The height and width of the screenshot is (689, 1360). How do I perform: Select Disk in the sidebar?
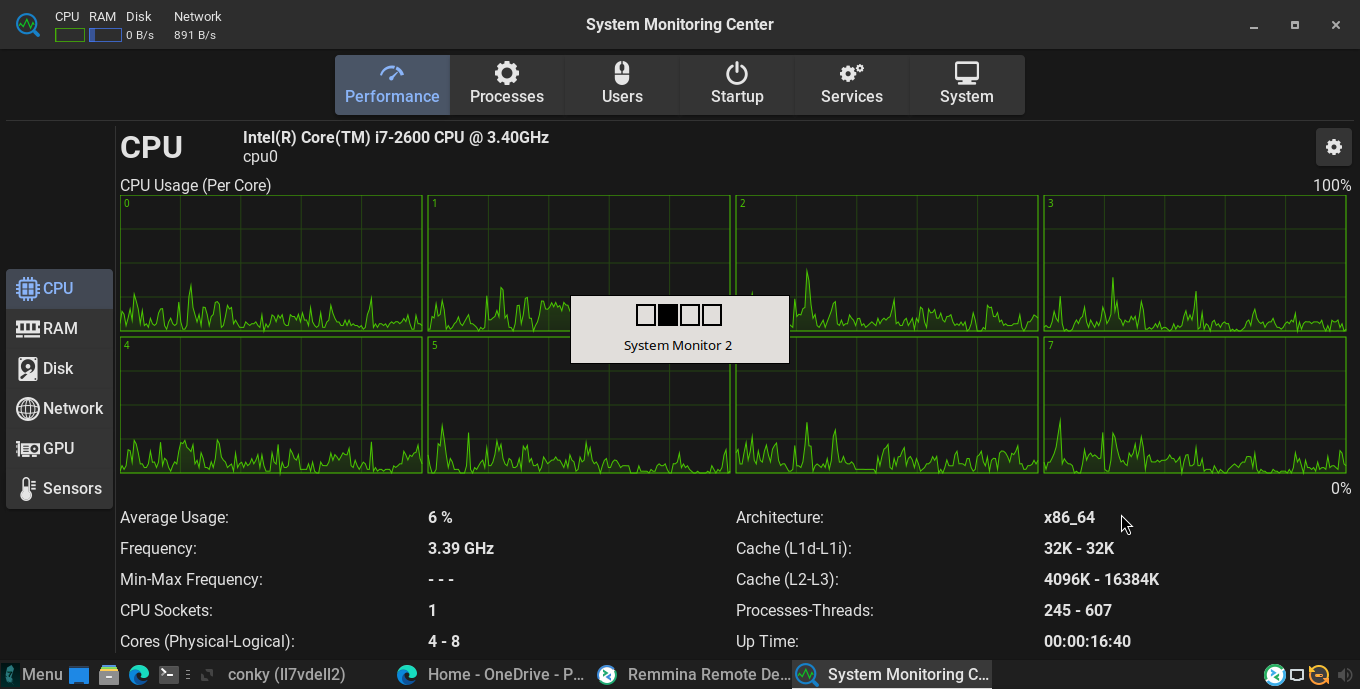coord(59,368)
